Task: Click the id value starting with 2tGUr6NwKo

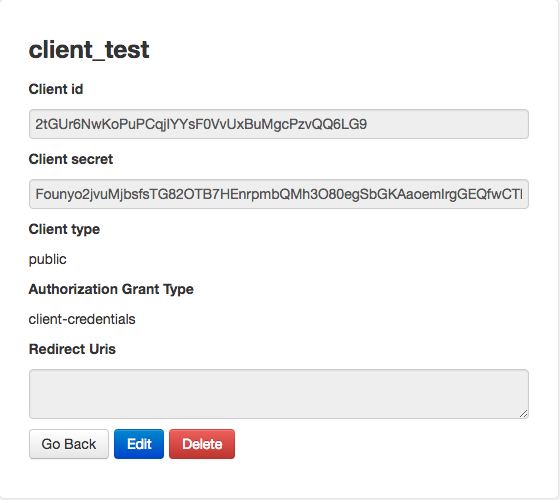Action: (201, 124)
